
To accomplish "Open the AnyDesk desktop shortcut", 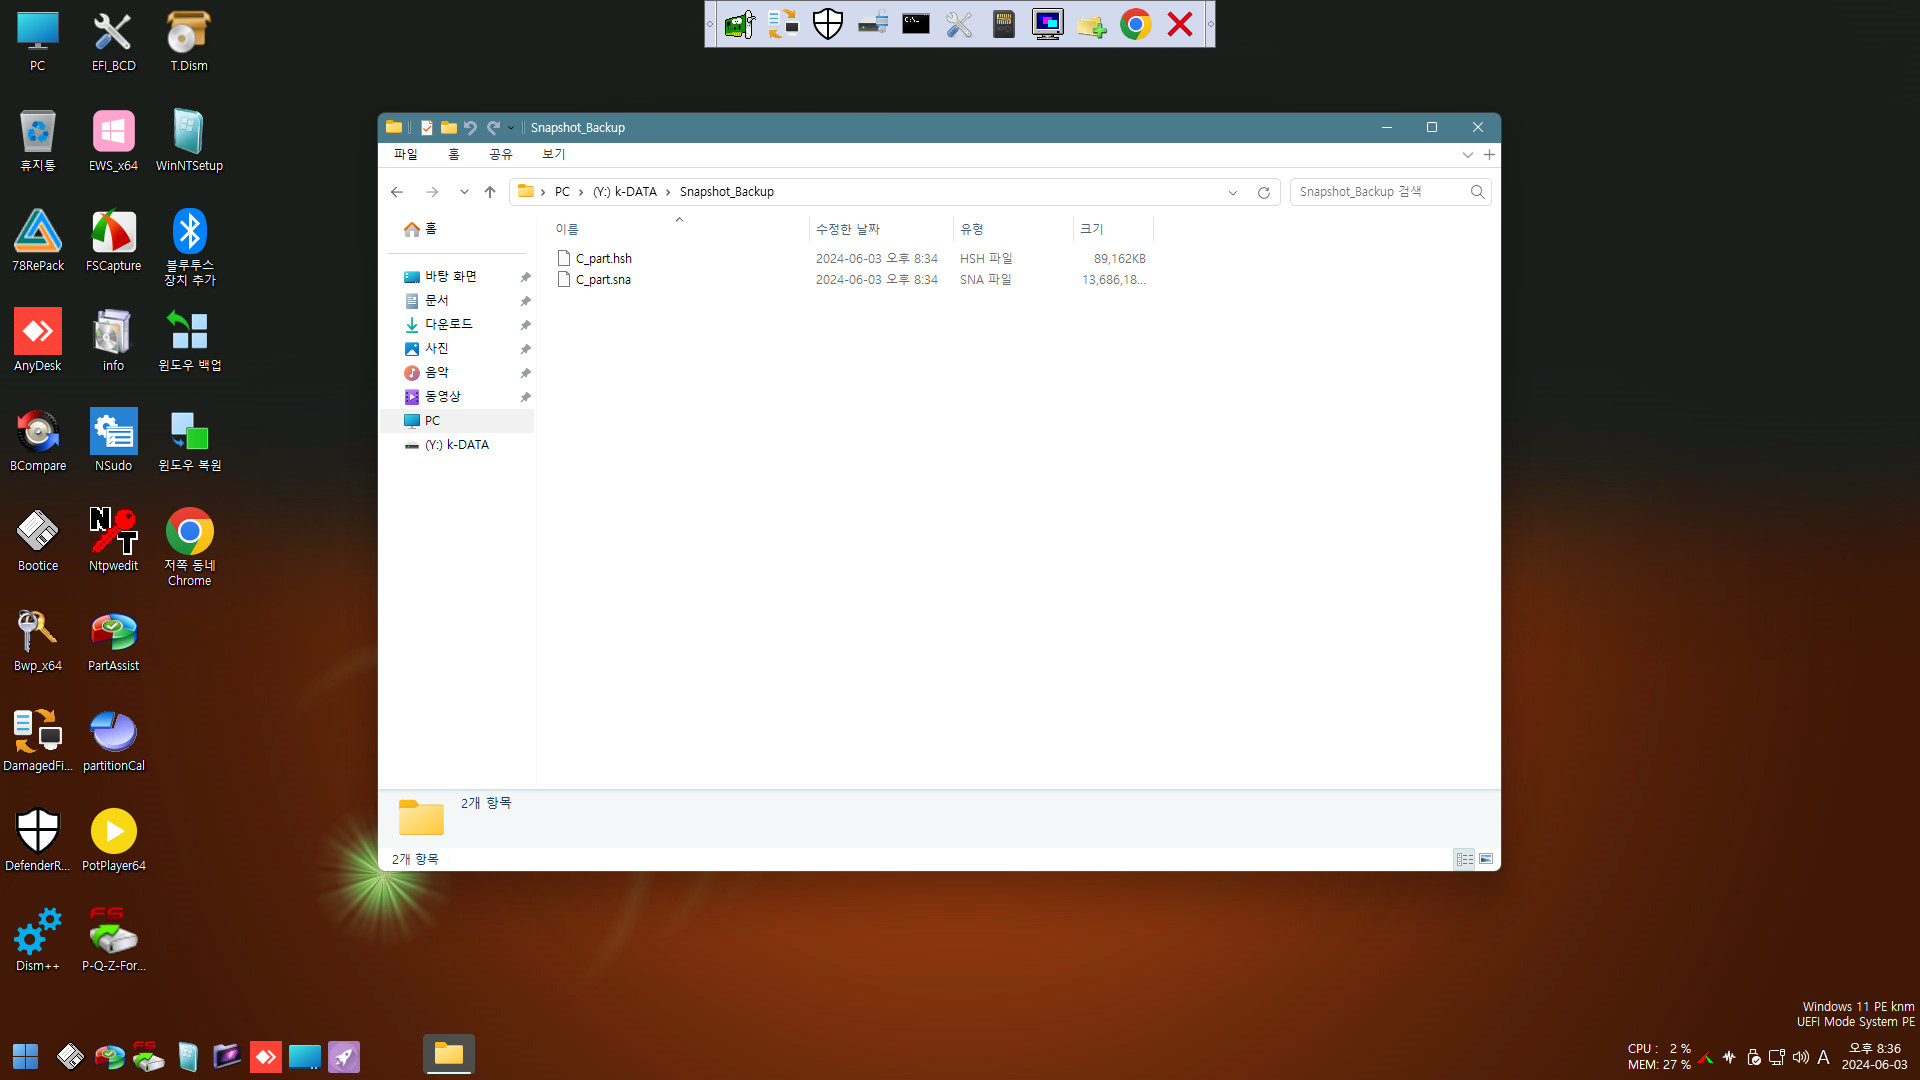I will (x=38, y=341).
